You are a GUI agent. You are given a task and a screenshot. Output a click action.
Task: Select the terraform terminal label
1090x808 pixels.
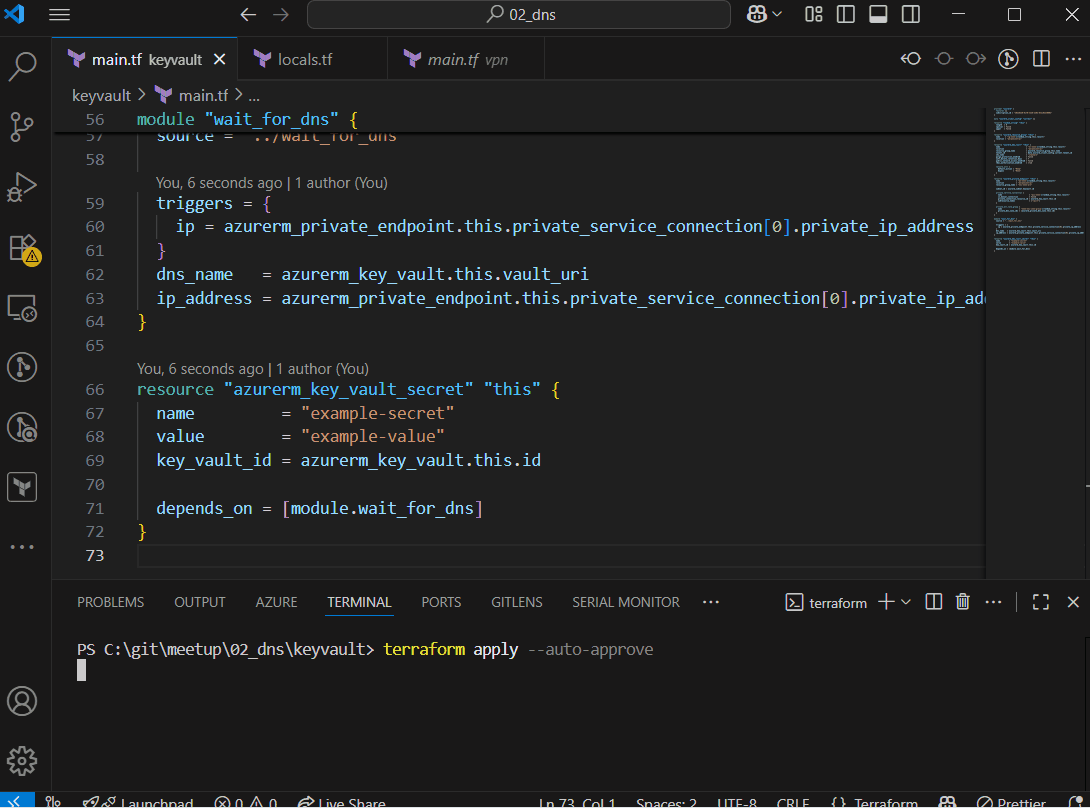point(826,603)
